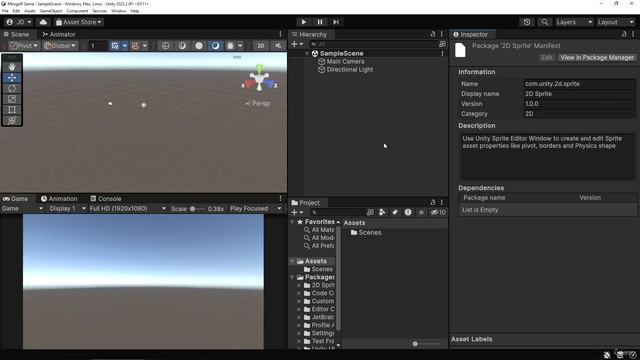
Task: Toggle Project panel lock icon
Action: click(x=433, y=202)
